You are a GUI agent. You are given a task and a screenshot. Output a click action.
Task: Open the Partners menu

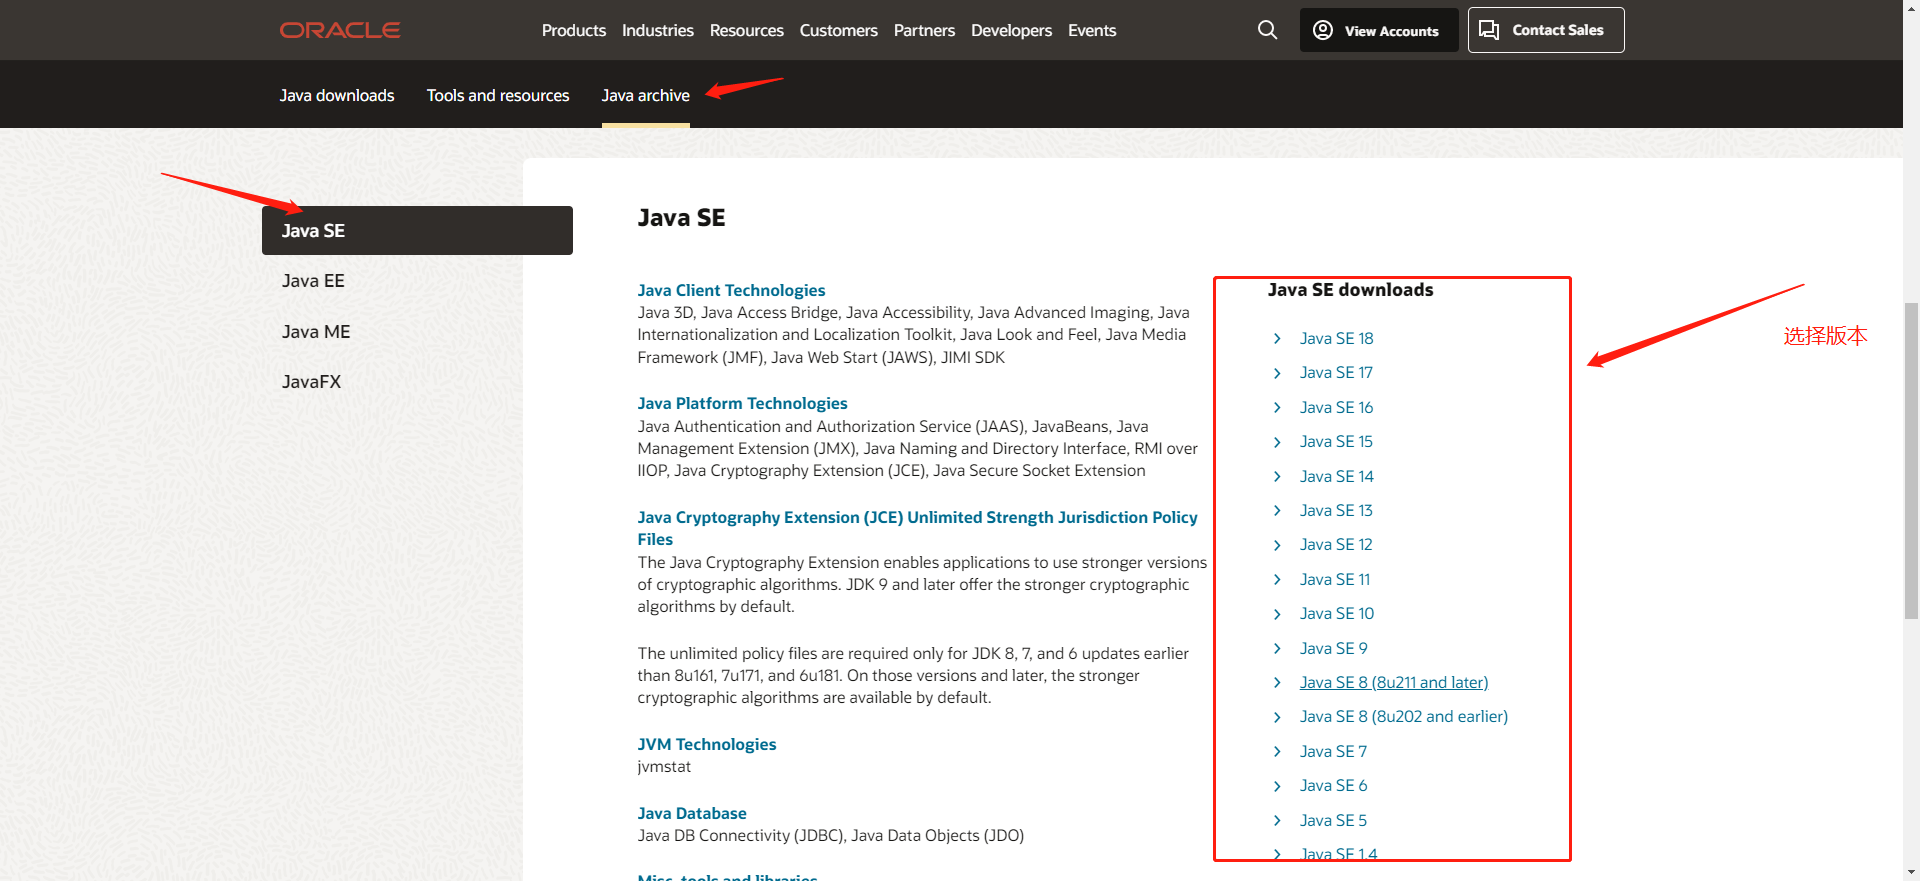tap(924, 30)
